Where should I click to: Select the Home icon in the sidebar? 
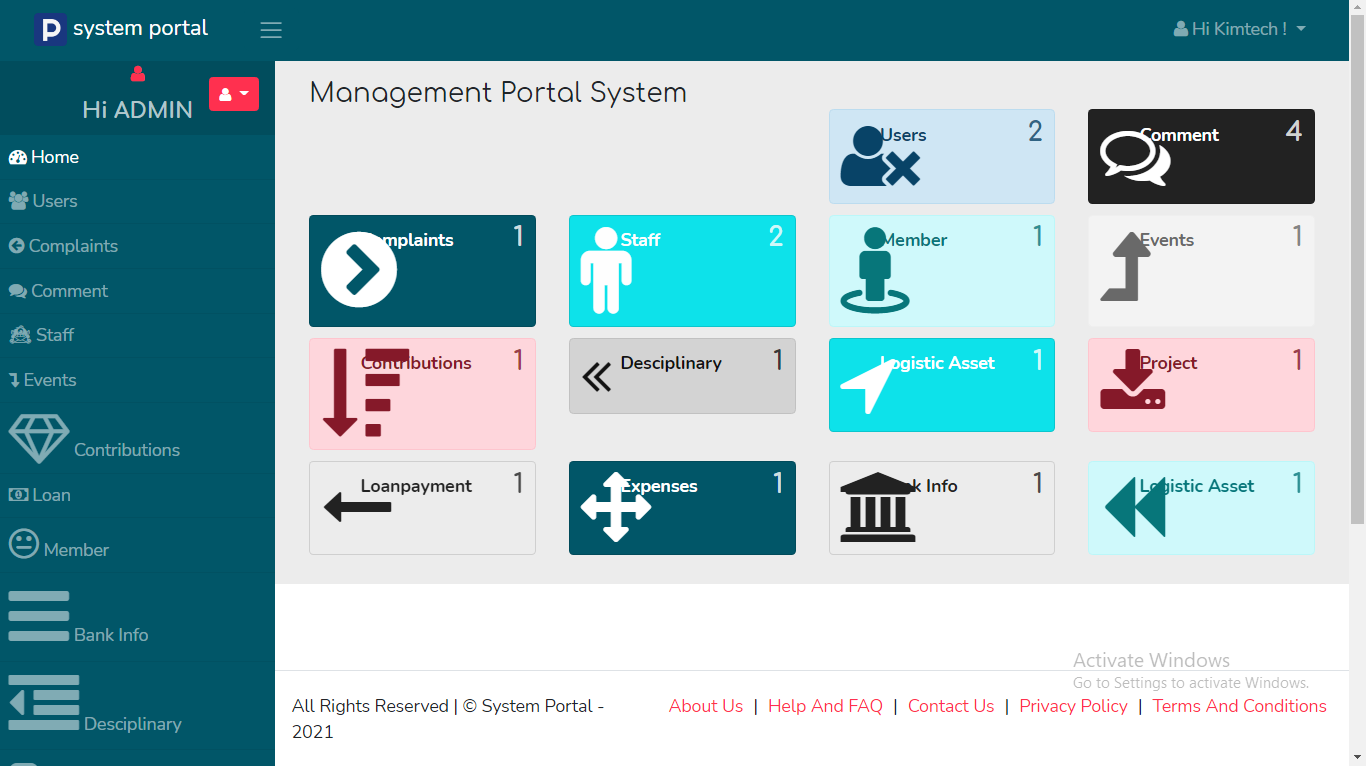pyautogui.click(x=18, y=157)
